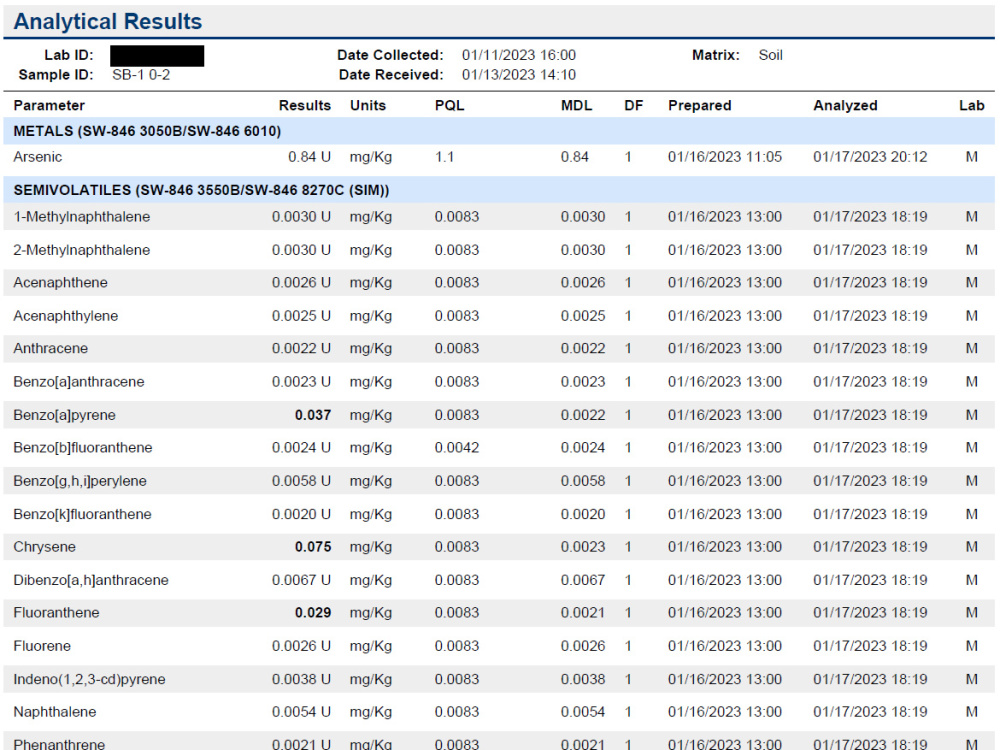Click Arsenic's analyzed date 01/17/2023 20:12
1000x750 pixels.
click(870, 157)
